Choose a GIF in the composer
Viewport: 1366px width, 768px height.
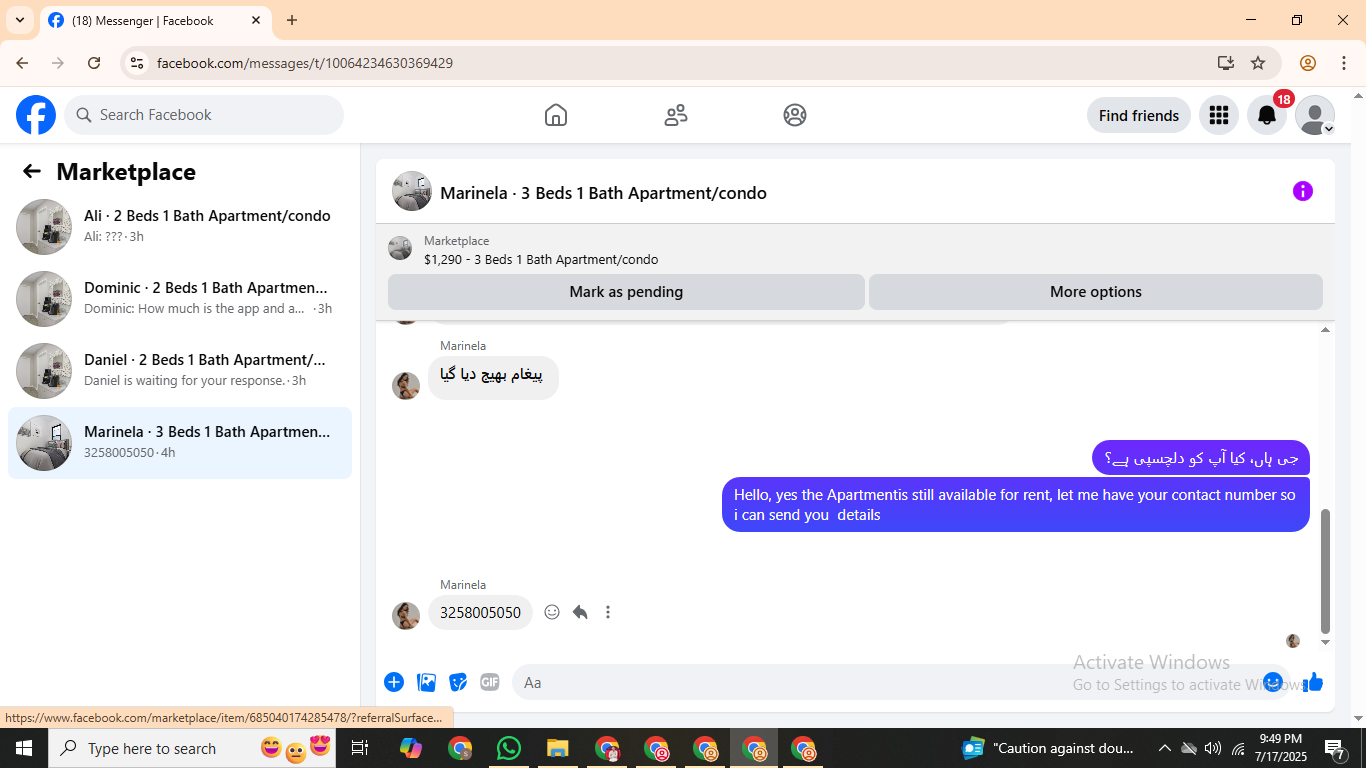[x=489, y=682]
